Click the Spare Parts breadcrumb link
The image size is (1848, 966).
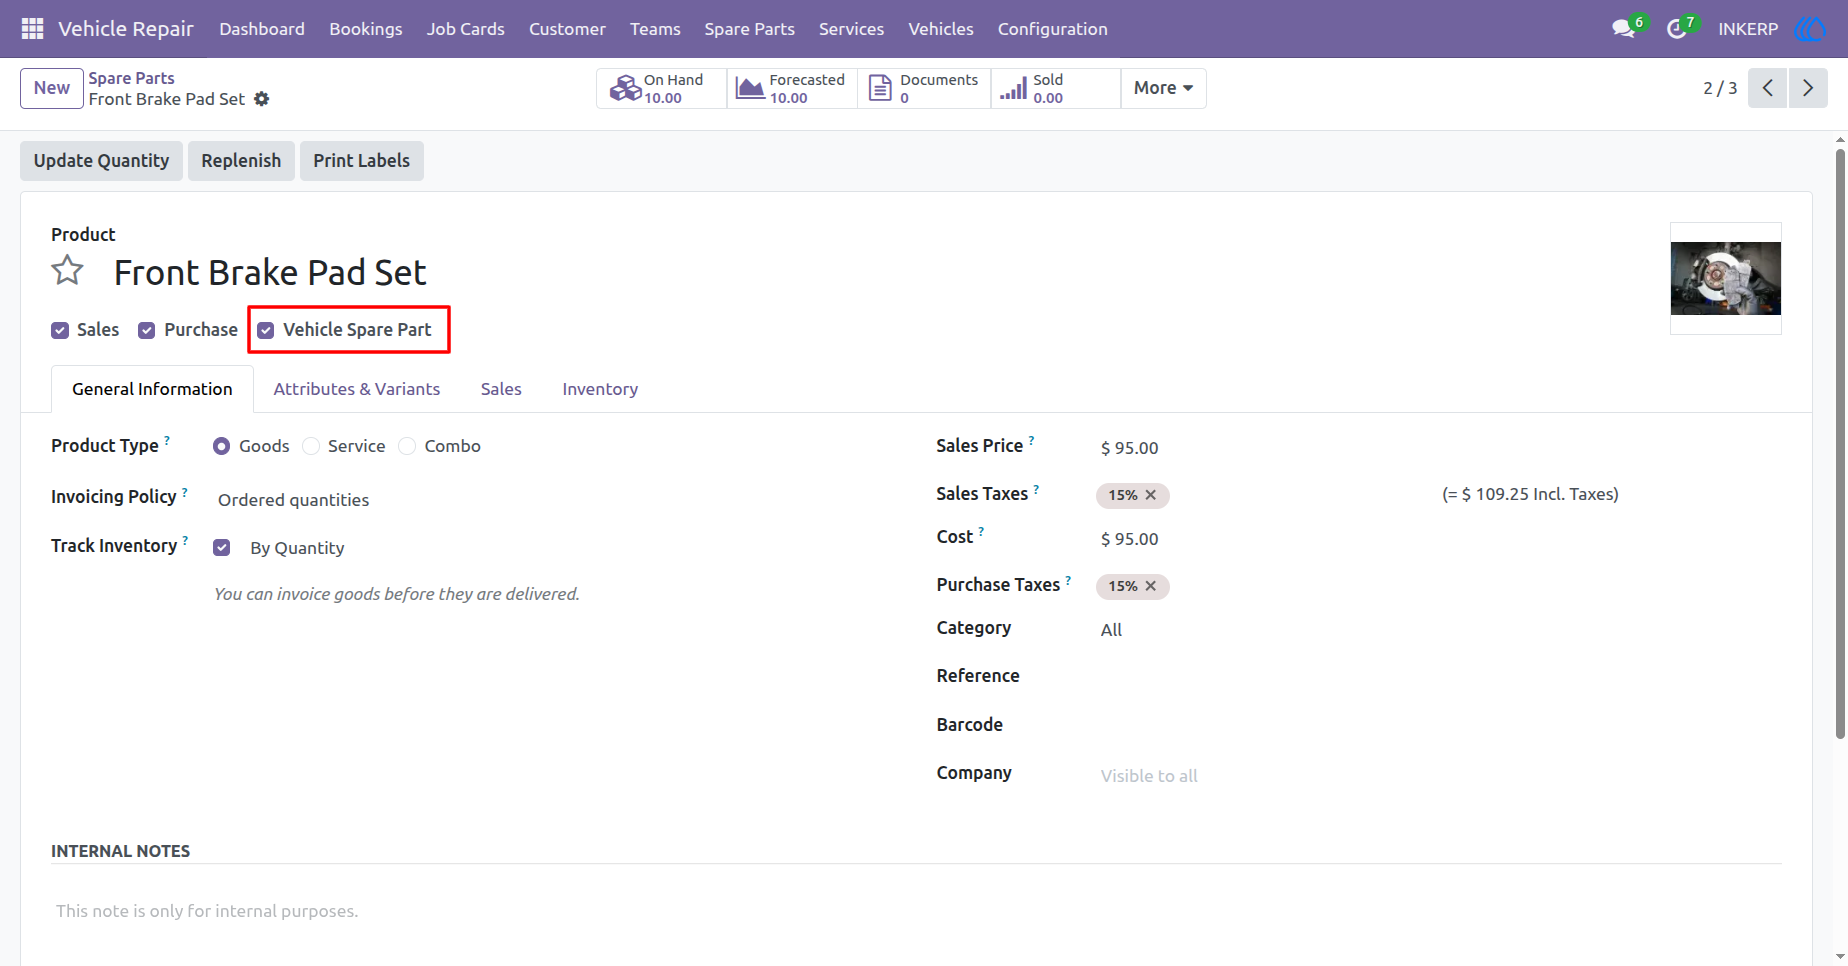(131, 78)
